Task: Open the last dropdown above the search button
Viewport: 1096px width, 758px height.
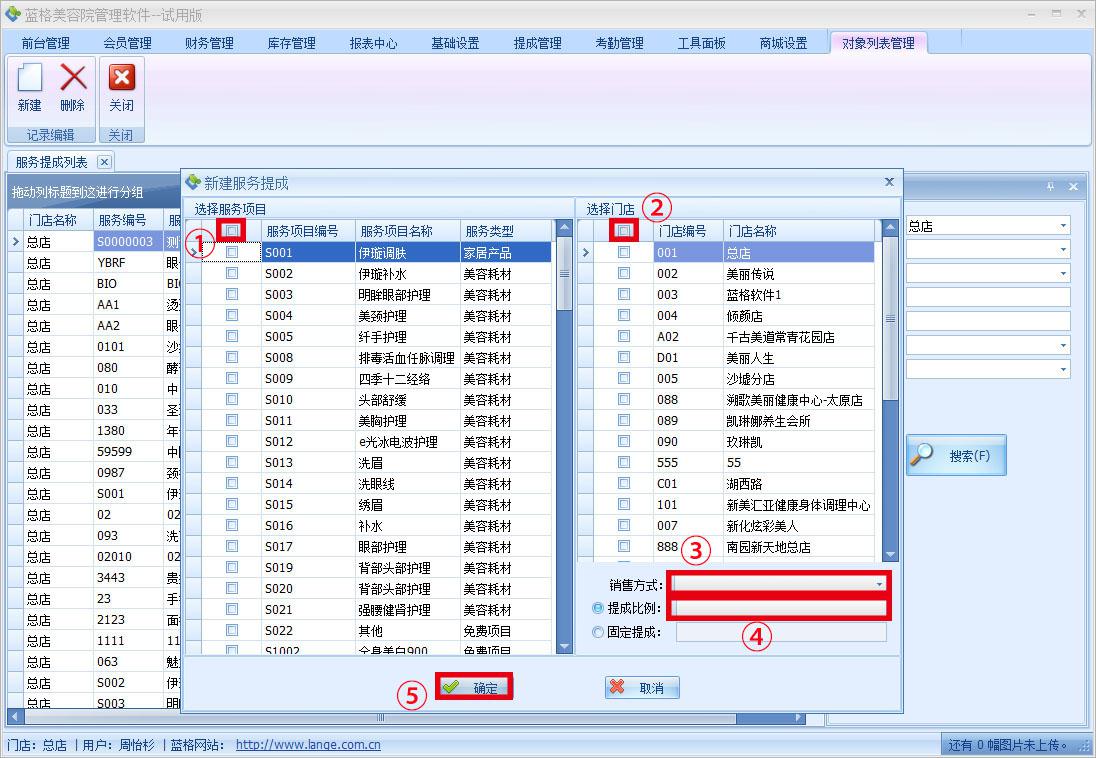Action: 1063,369
